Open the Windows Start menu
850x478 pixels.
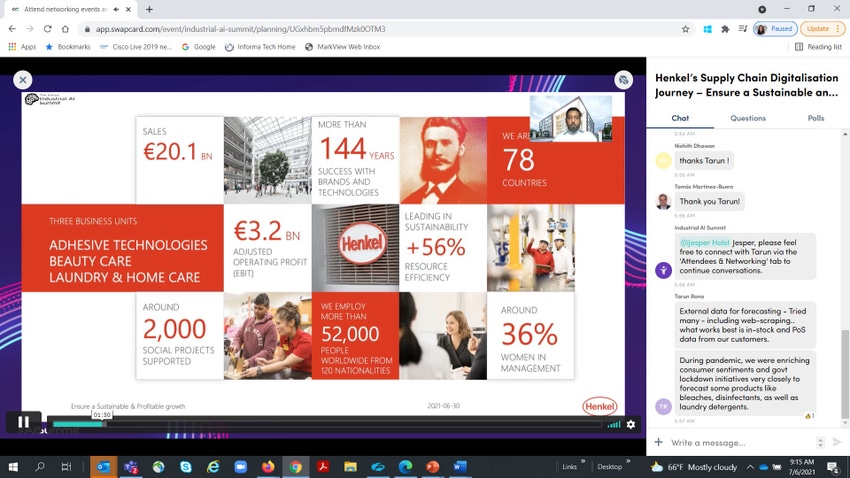[13, 467]
